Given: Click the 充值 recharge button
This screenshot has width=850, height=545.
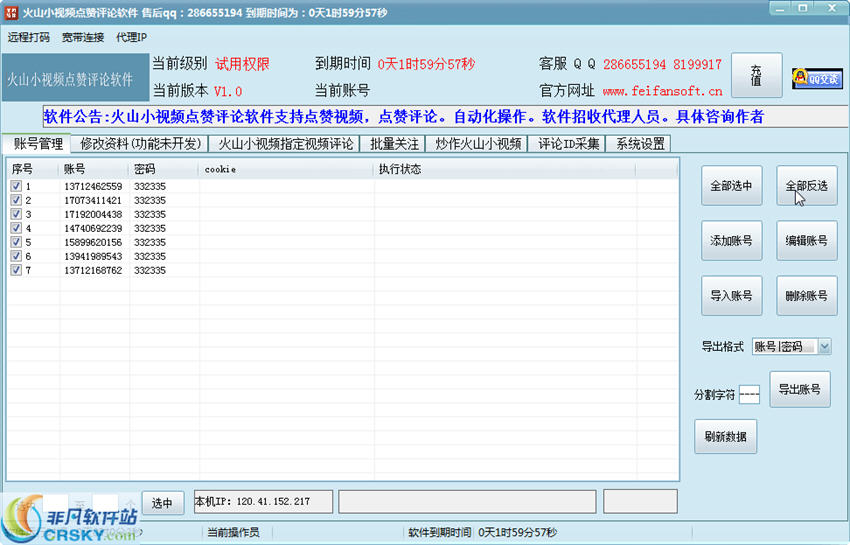Looking at the screenshot, I should click(x=756, y=75).
